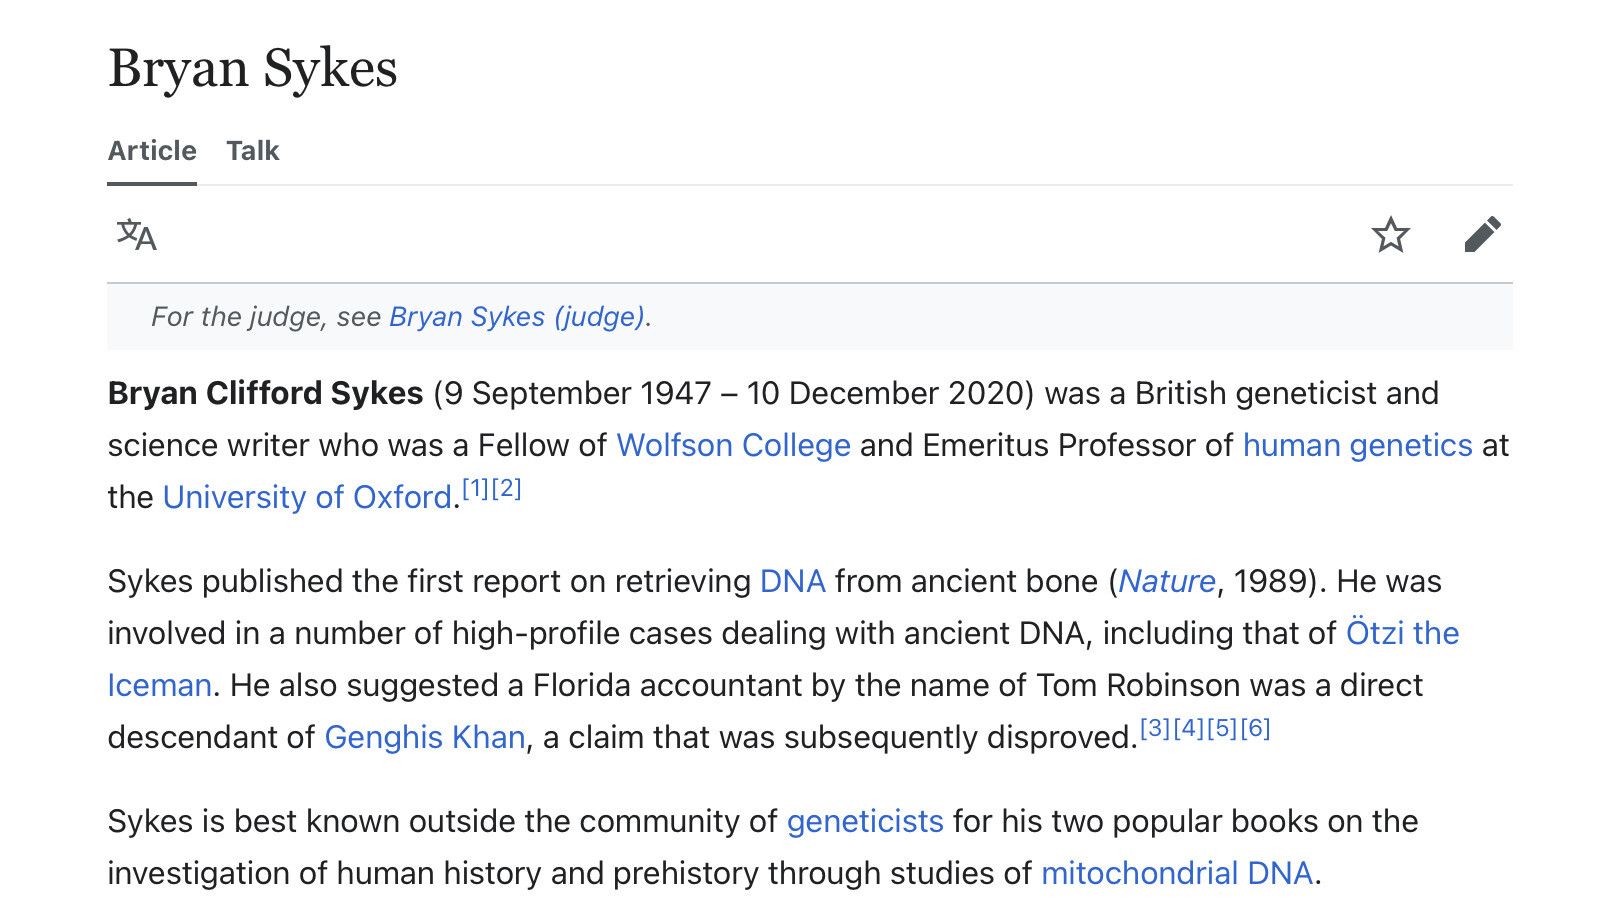Open the human genetics link
This screenshot has height=922, width=1620.
click(x=1358, y=445)
